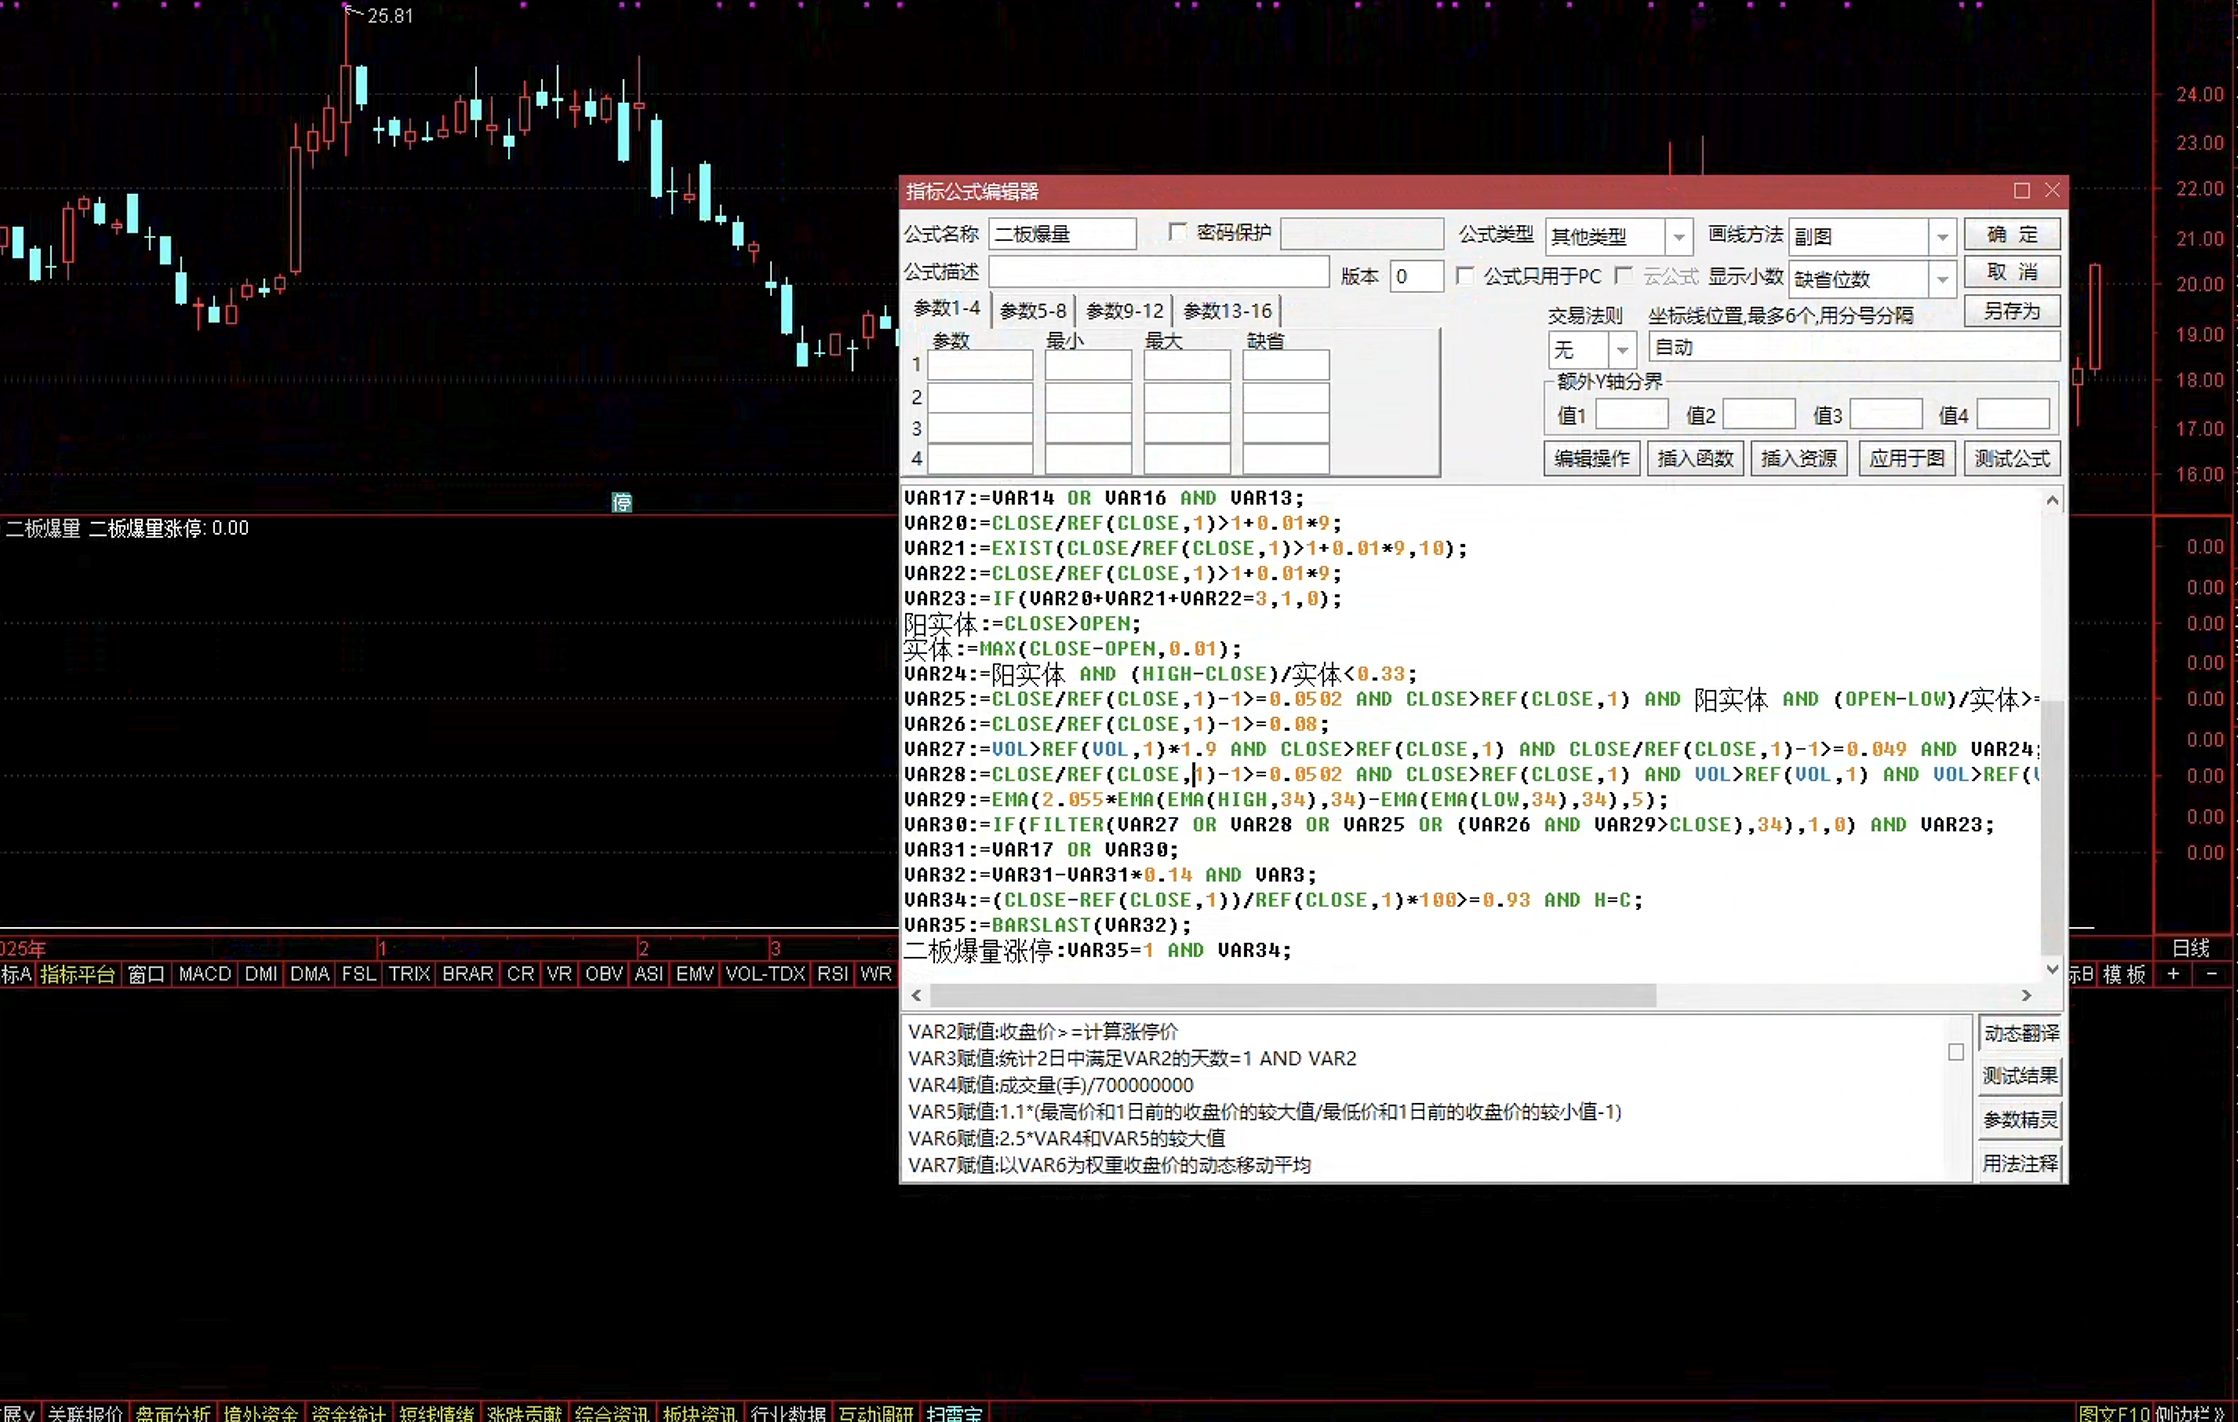Check the small box beside translation panel
Viewport: 2238px width, 1422px height.
tap(1956, 1052)
